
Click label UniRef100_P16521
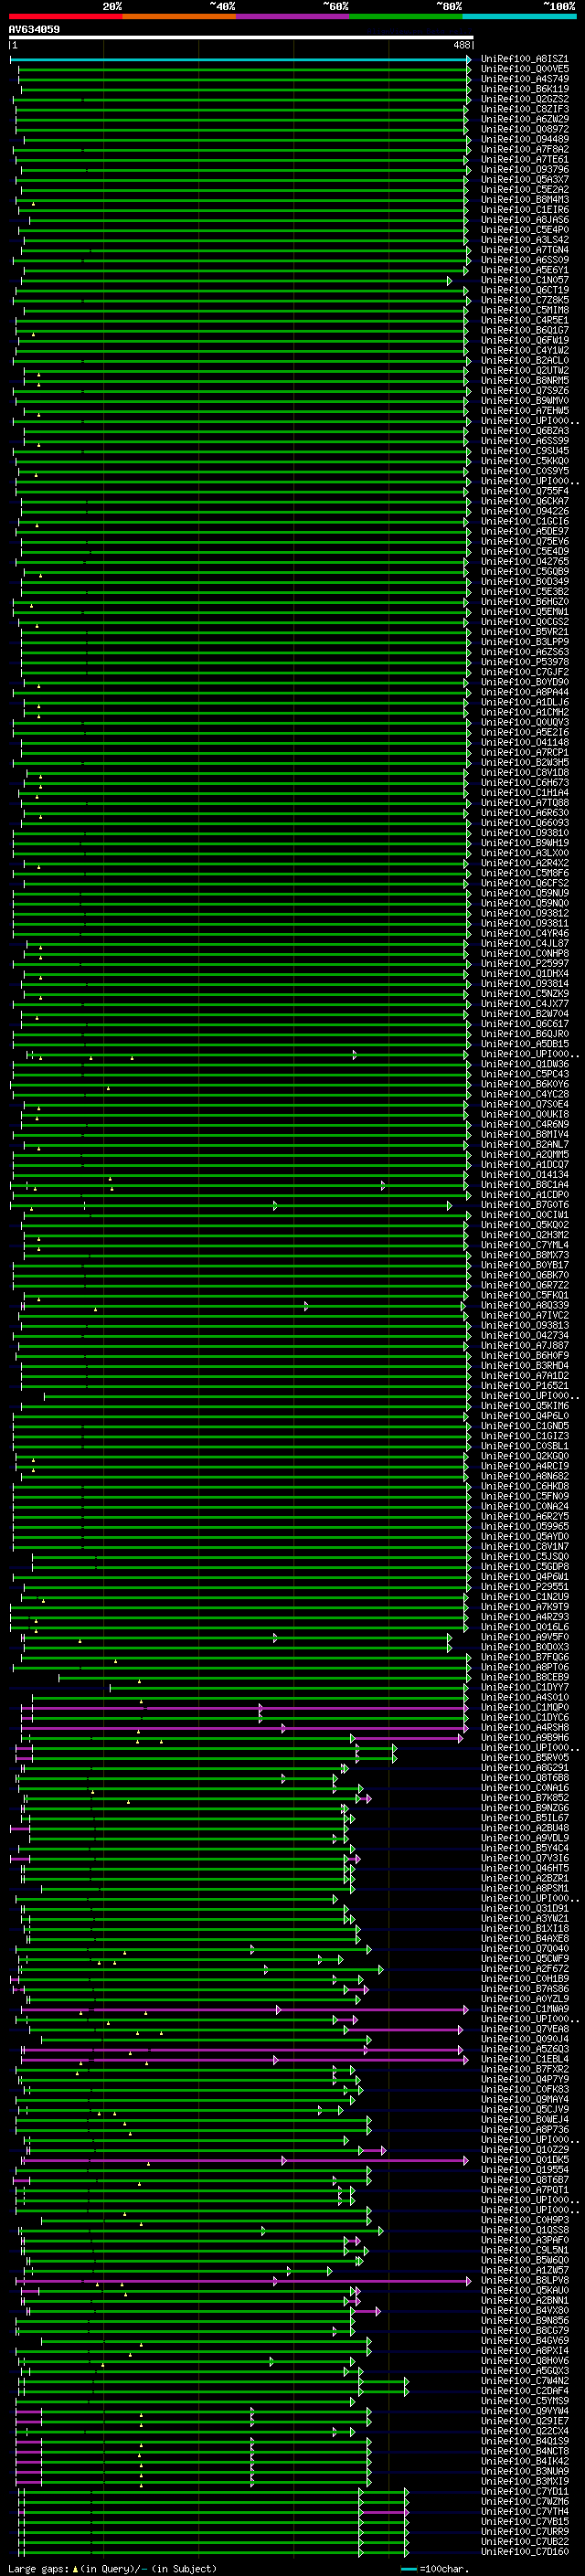525,1385
